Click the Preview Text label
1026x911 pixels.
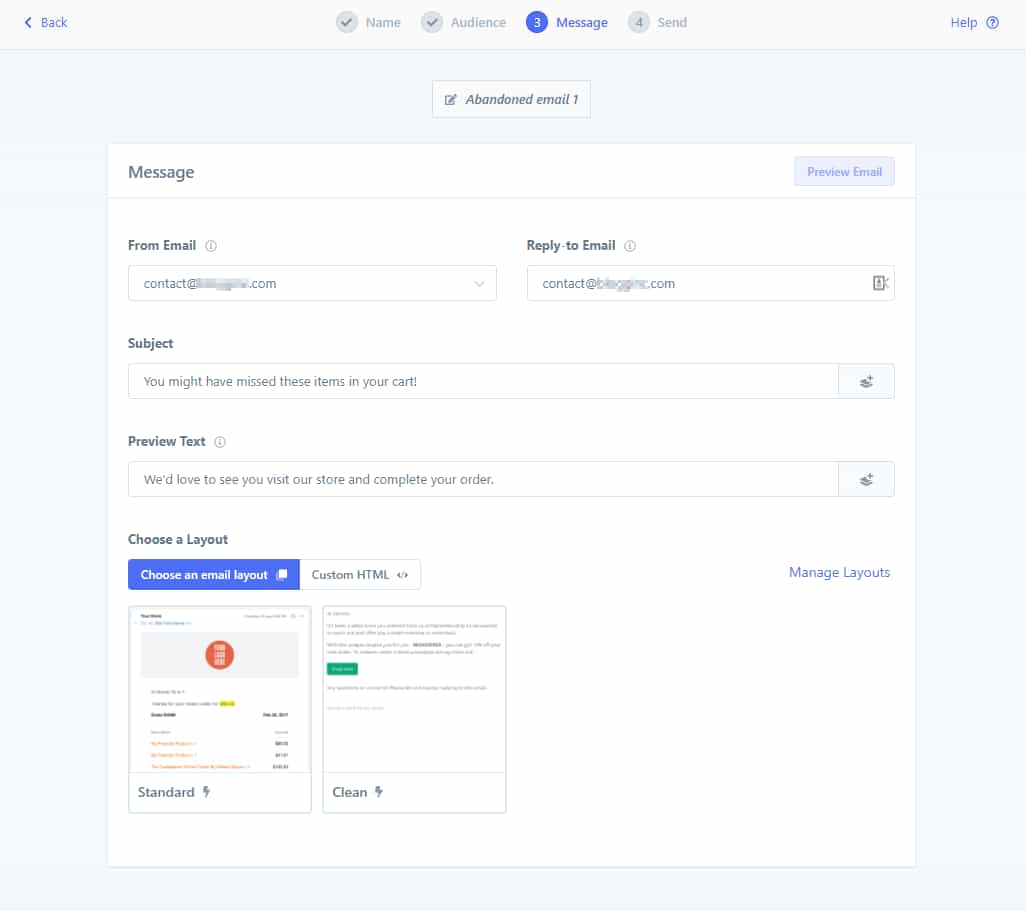tap(166, 441)
